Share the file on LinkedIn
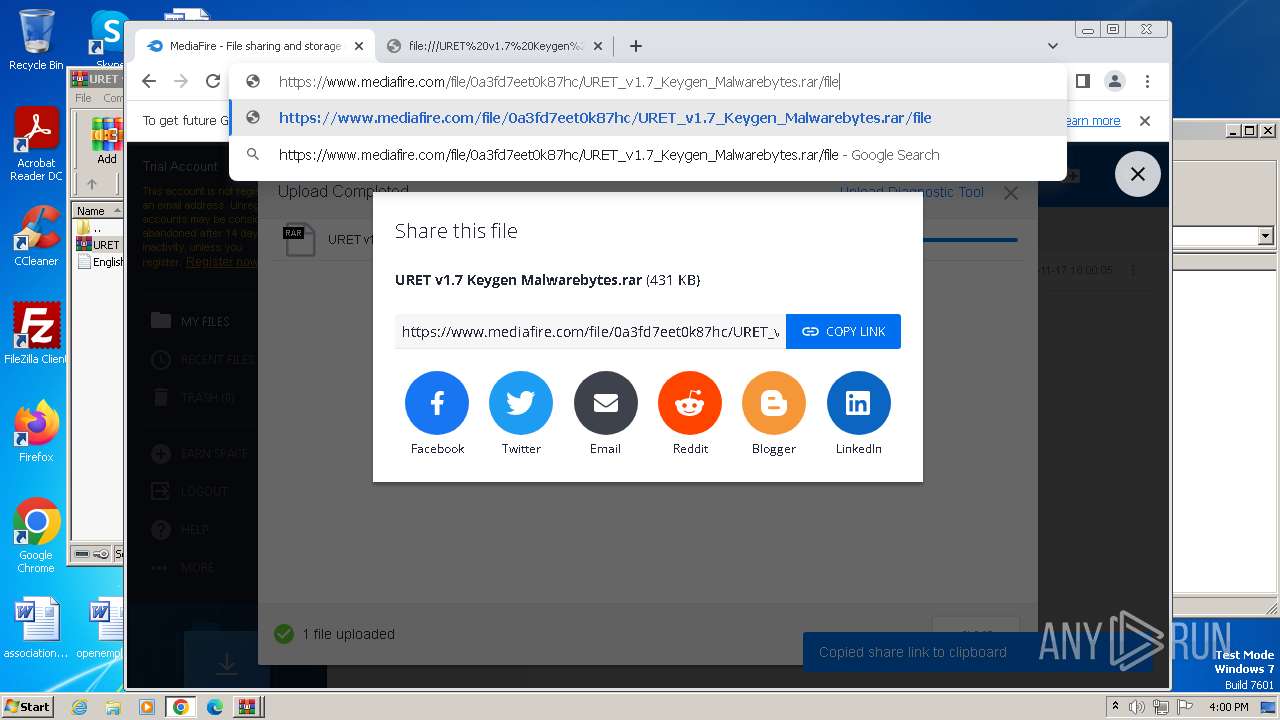This screenshot has height=720, width=1280. pyautogui.click(x=858, y=403)
